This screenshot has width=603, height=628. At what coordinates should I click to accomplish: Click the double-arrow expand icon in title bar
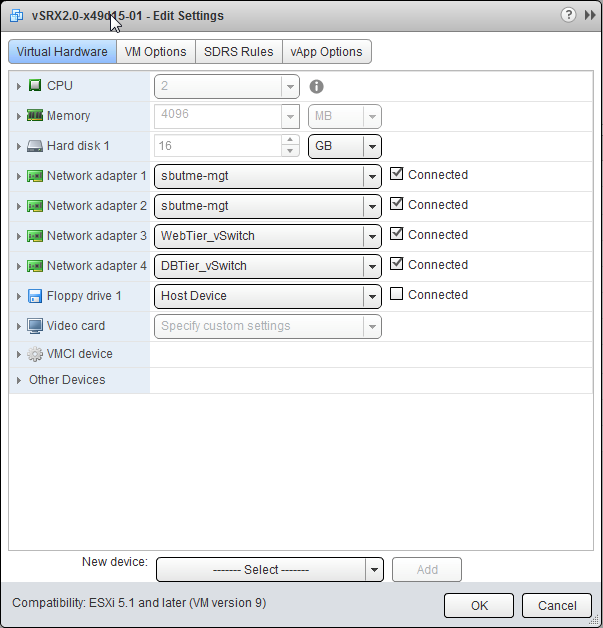(x=590, y=15)
